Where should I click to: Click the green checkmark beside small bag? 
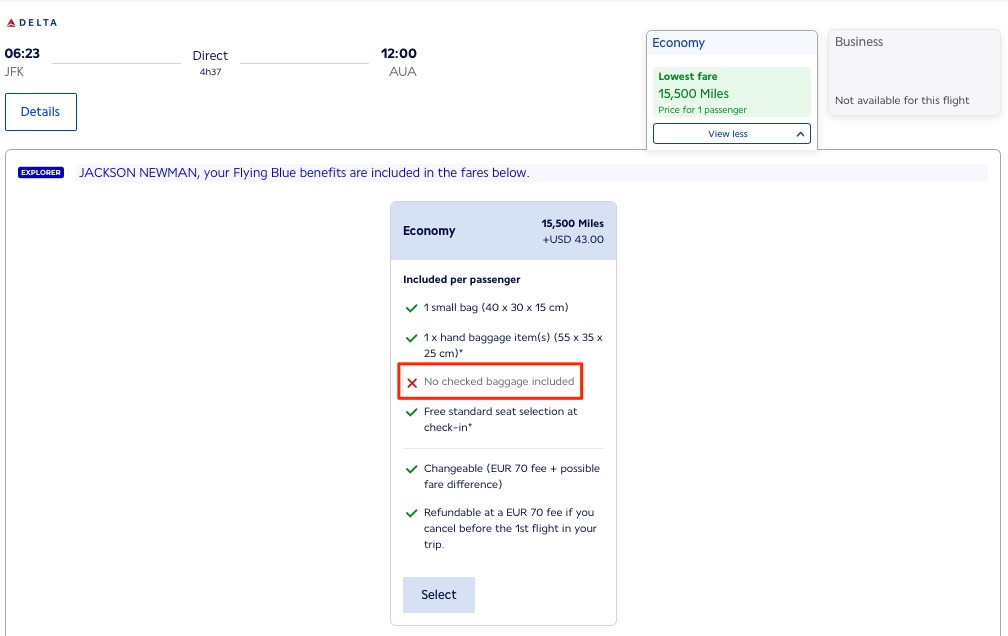(411, 308)
